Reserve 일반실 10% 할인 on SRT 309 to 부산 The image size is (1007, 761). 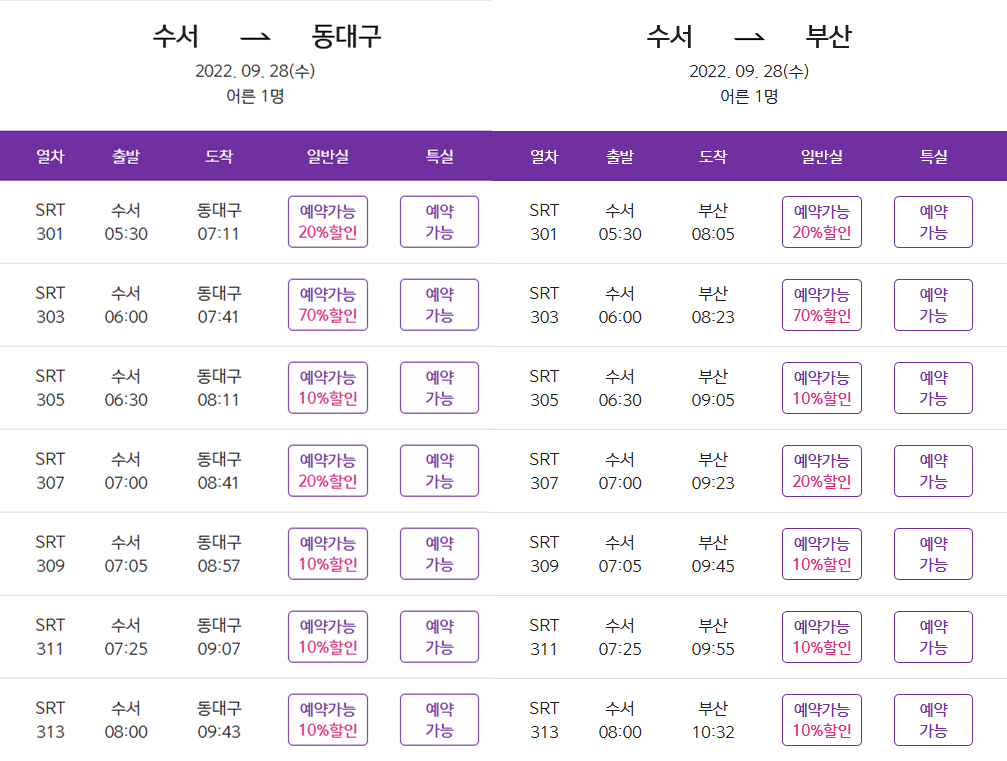pos(821,553)
